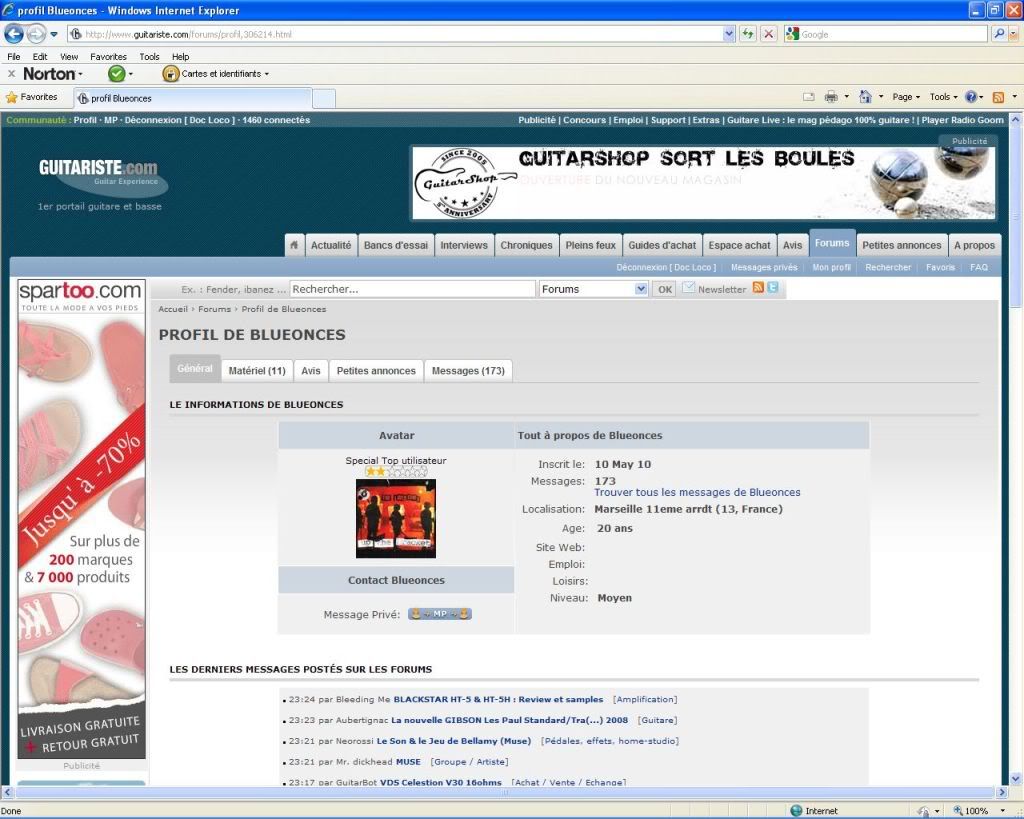Expand the address bar history dropdown
The height and width of the screenshot is (819, 1024).
(x=729, y=34)
